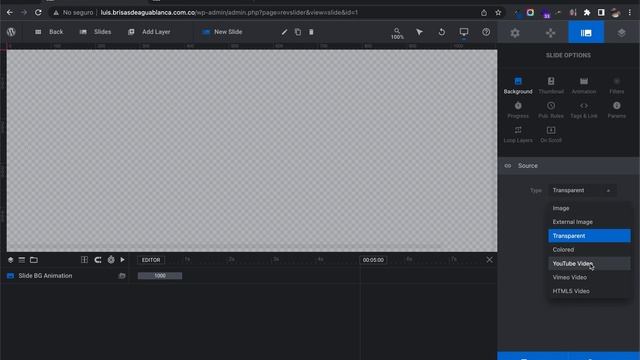
Task: Click the timeline grid layout icon
Action: (84, 260)
